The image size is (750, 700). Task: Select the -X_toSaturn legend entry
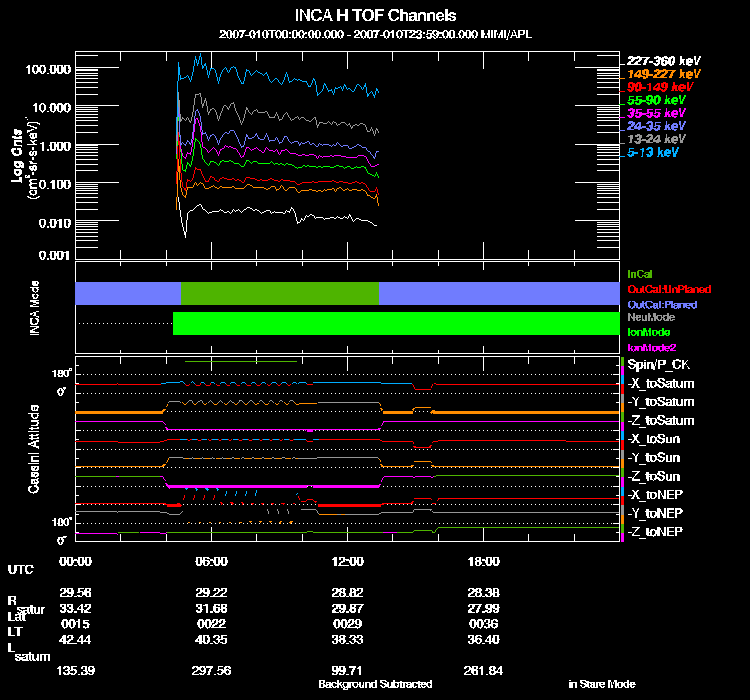660,384
